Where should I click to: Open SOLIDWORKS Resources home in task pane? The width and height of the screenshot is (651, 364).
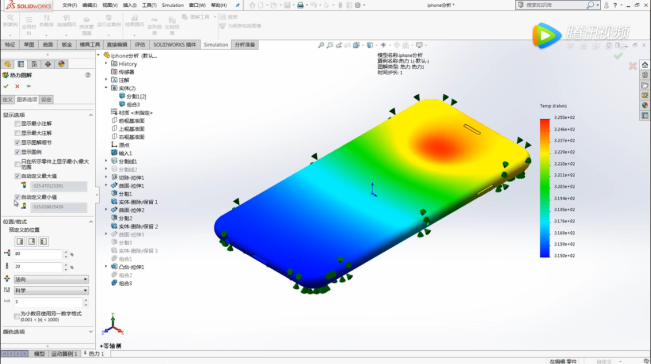pyautogui.click(x=645, y=65)
